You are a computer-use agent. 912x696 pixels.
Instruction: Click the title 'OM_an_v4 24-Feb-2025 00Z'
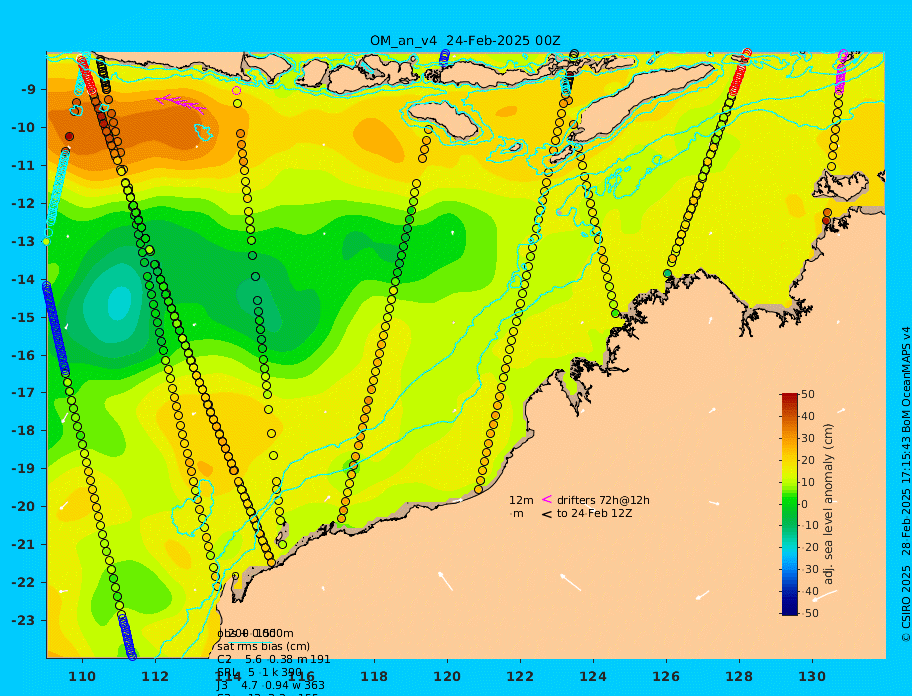[x=465, y=41]
